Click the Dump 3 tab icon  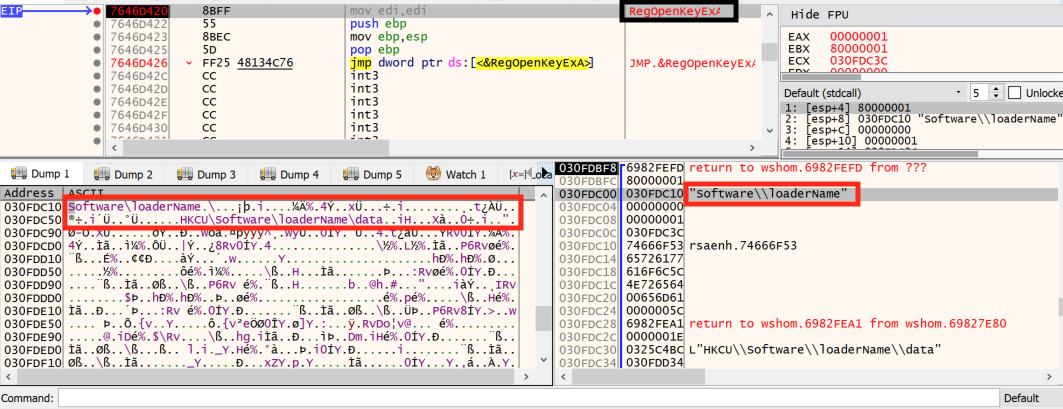(183, 174)
